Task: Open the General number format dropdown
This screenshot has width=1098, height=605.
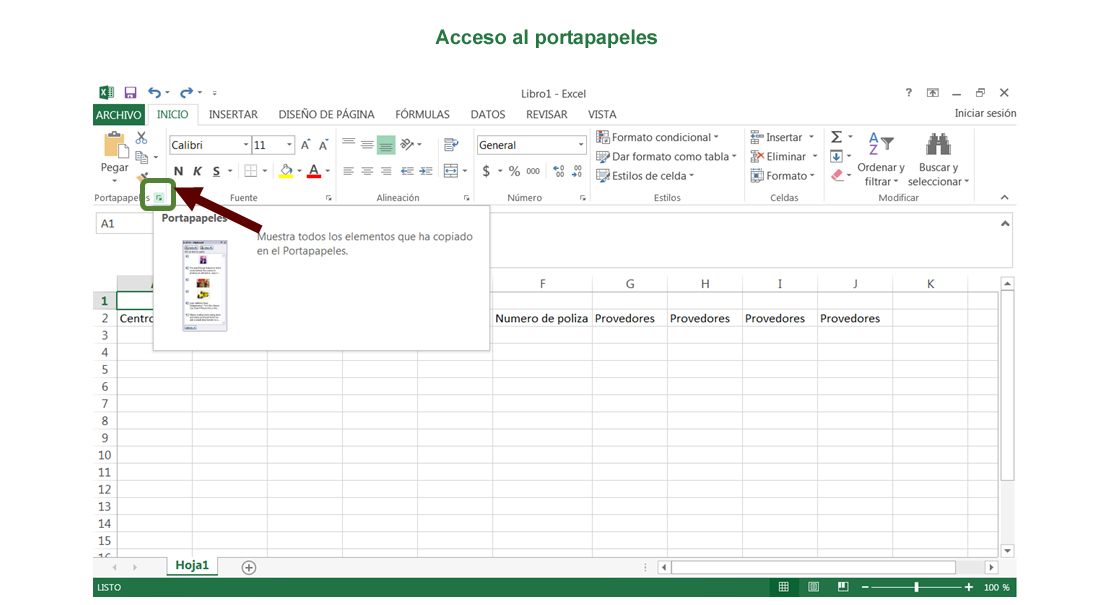Action: pos(581,145)
